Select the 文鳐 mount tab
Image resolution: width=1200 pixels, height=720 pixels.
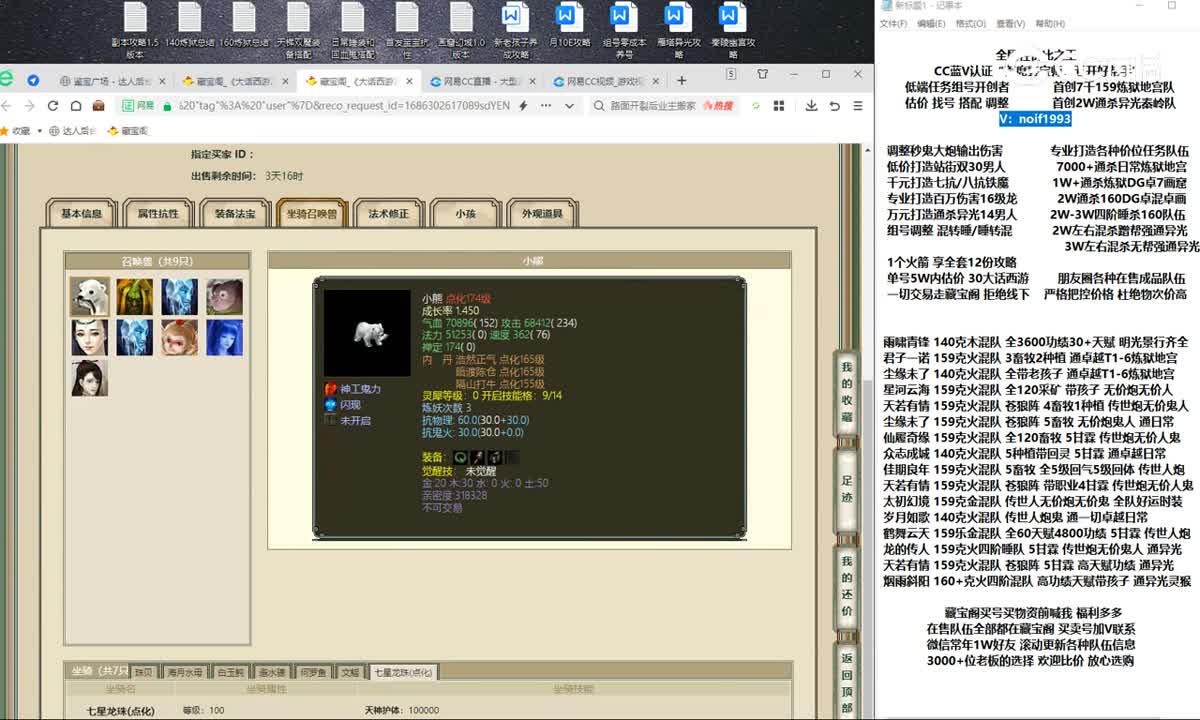(349, 672)
